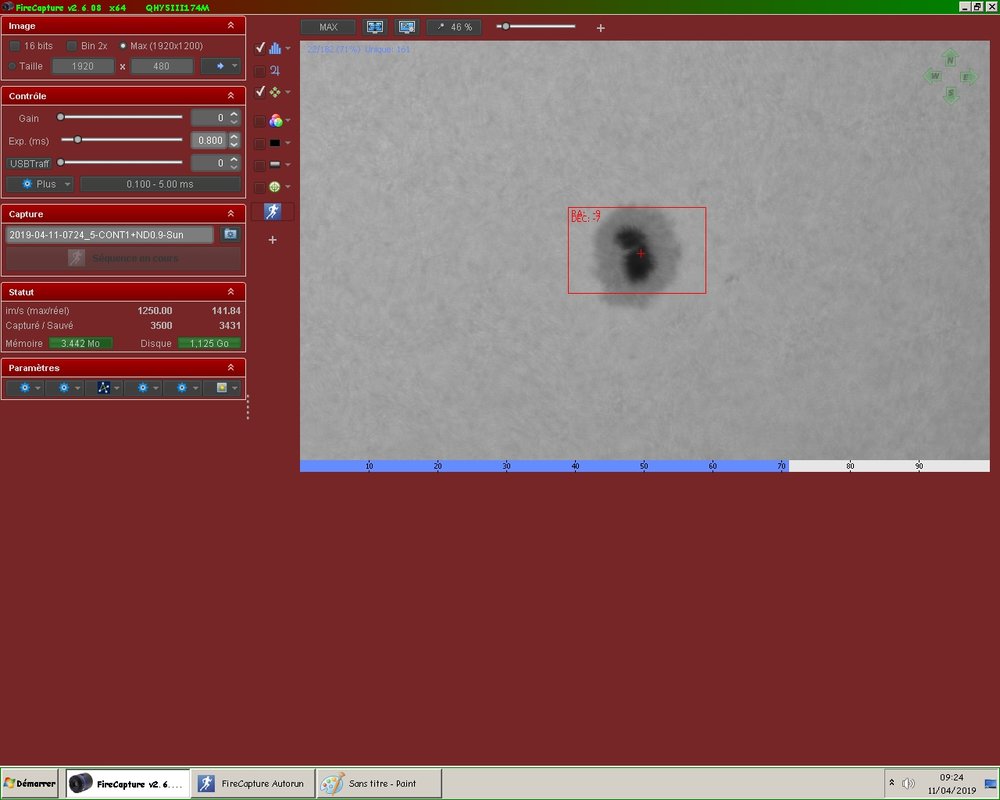This screenshot has width=1000, height=800.
Task: Select the Taille radio button
Action: [x=12, y=66]
